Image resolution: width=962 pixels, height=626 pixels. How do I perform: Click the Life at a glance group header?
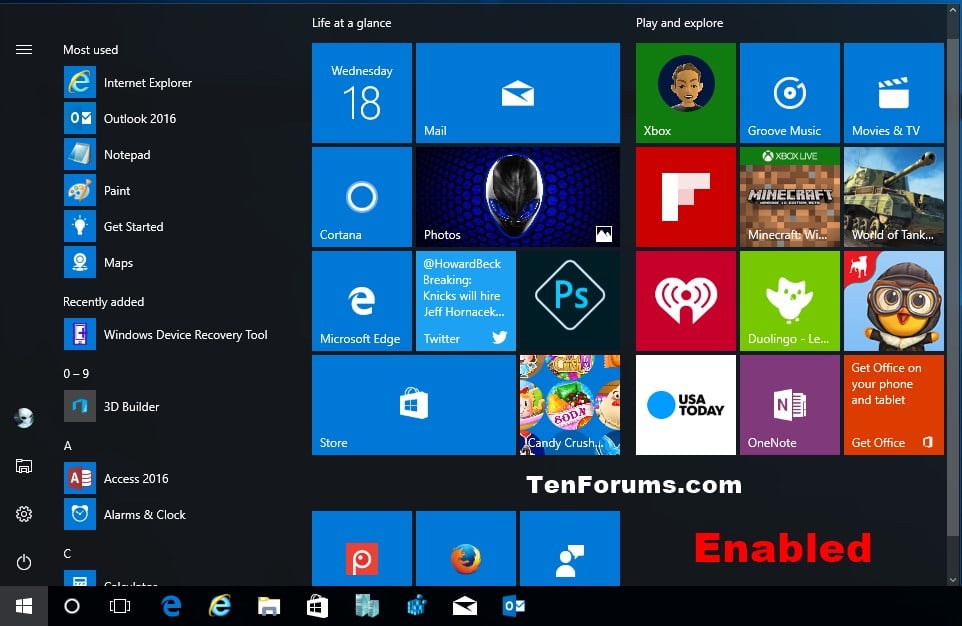[352, 23]
